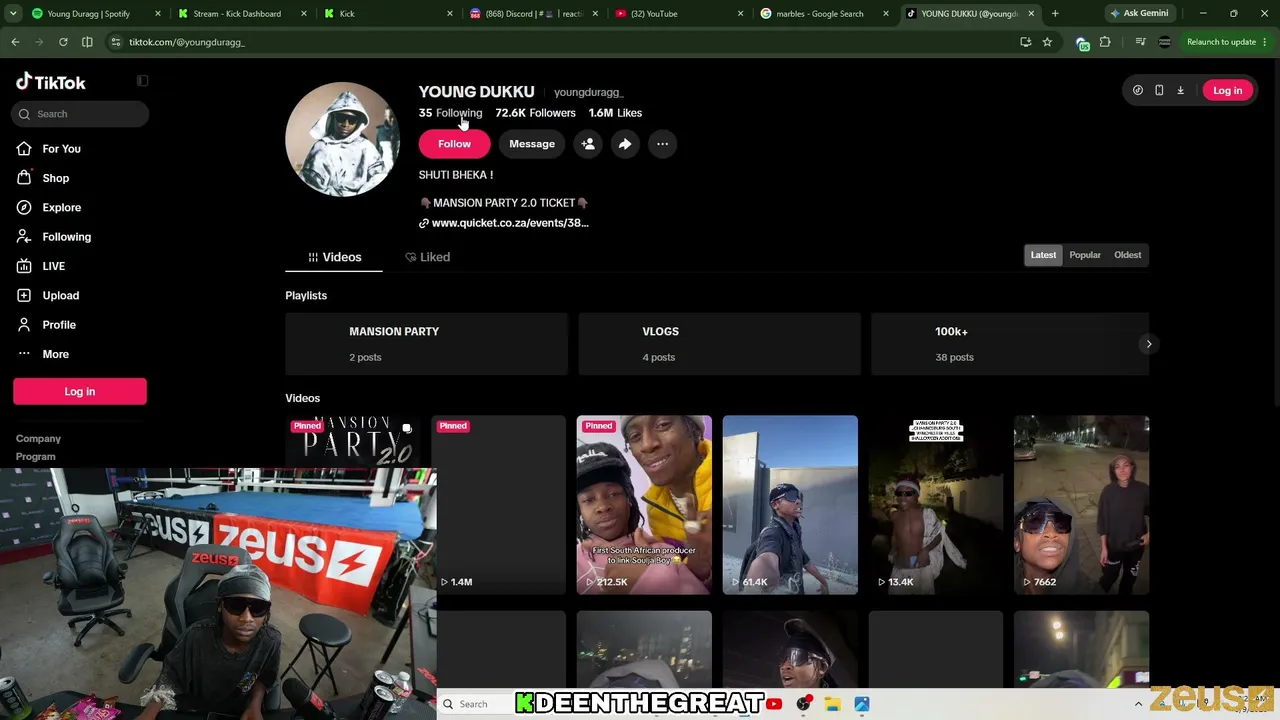Switch to the Spotify browser tab
The height and width of the screenshot is (720, 1280).
click(x=95, y=14)
